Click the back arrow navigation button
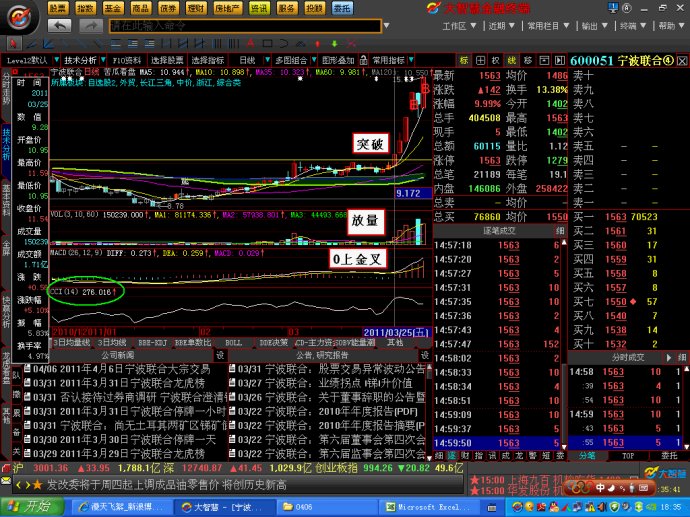Image resolution: width=690 pixels, height=517 pixels. point(59,26)
